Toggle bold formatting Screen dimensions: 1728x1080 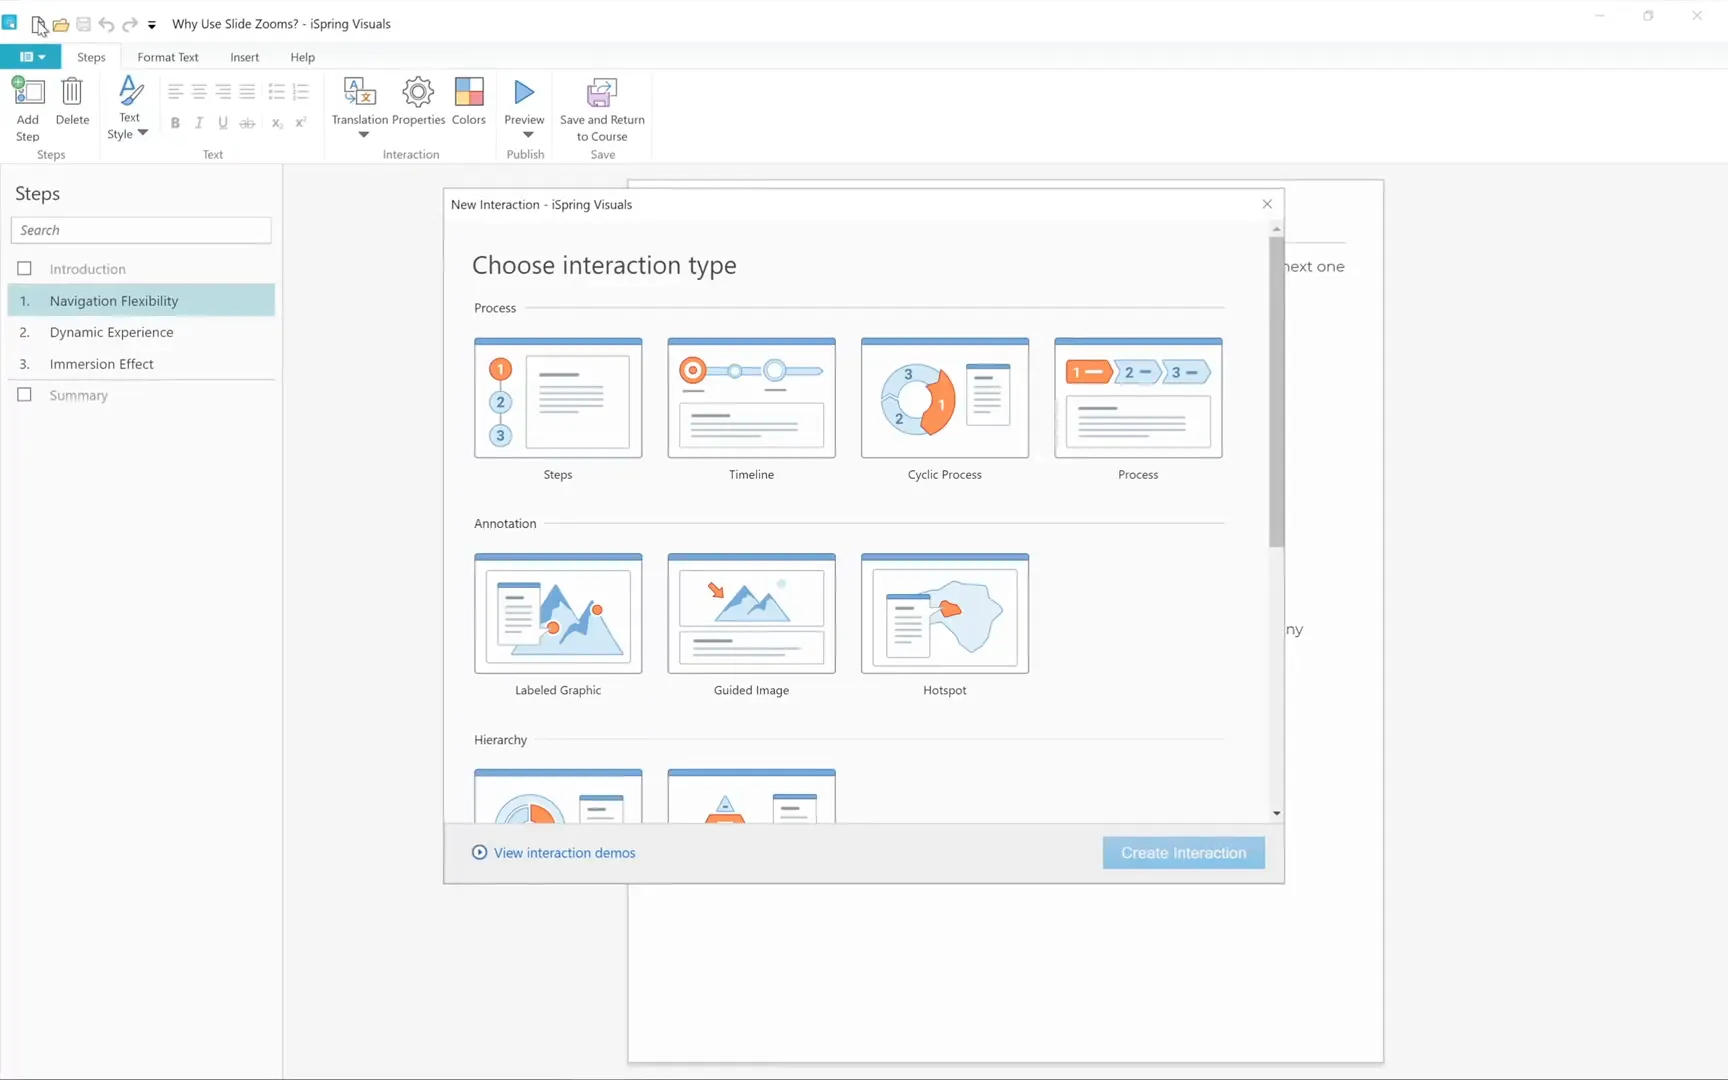click(175, 123)
